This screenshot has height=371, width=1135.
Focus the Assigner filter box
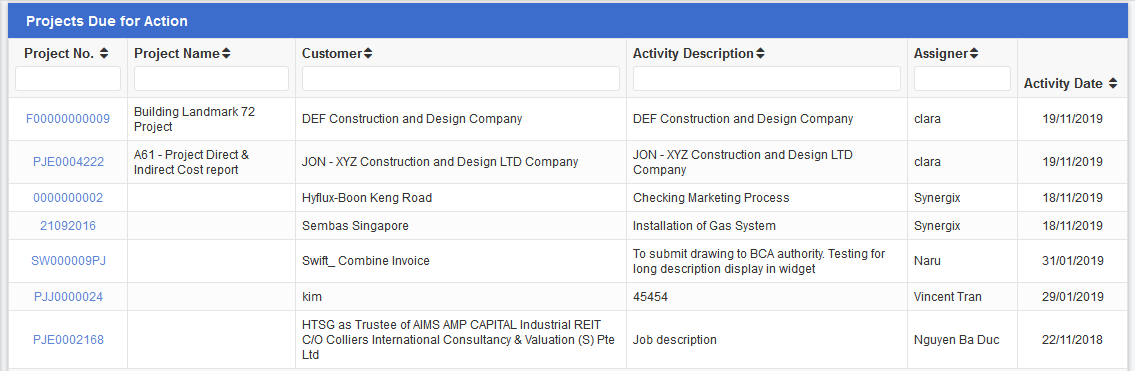click(962, 79)
